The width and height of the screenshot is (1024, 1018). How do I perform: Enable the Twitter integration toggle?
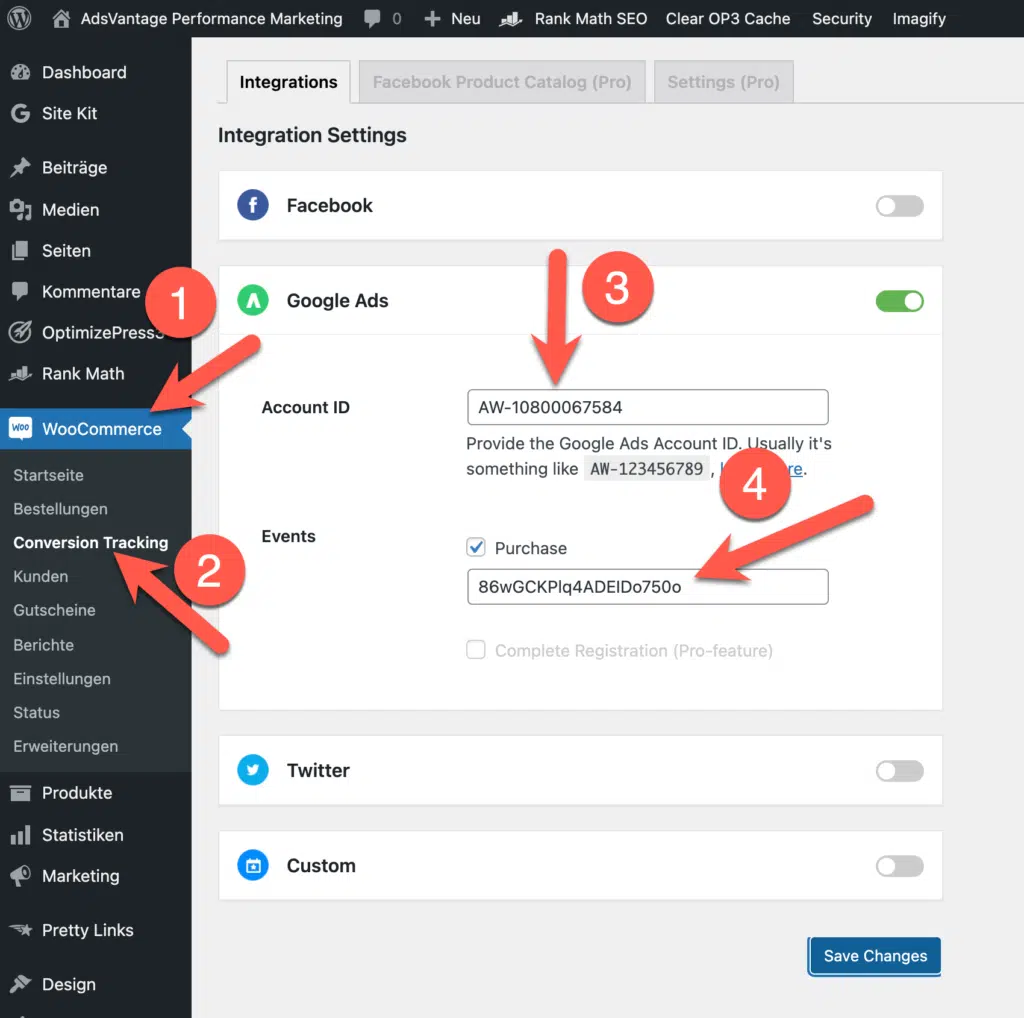tap(899, 771)
